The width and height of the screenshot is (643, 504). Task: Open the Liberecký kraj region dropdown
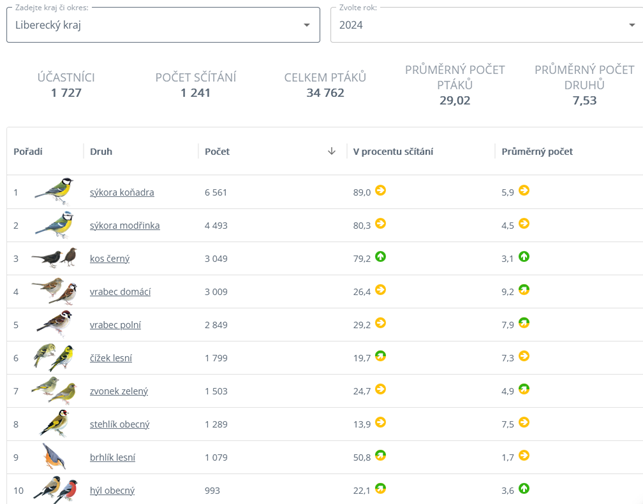pyautogui.click(x=150, y=25)
